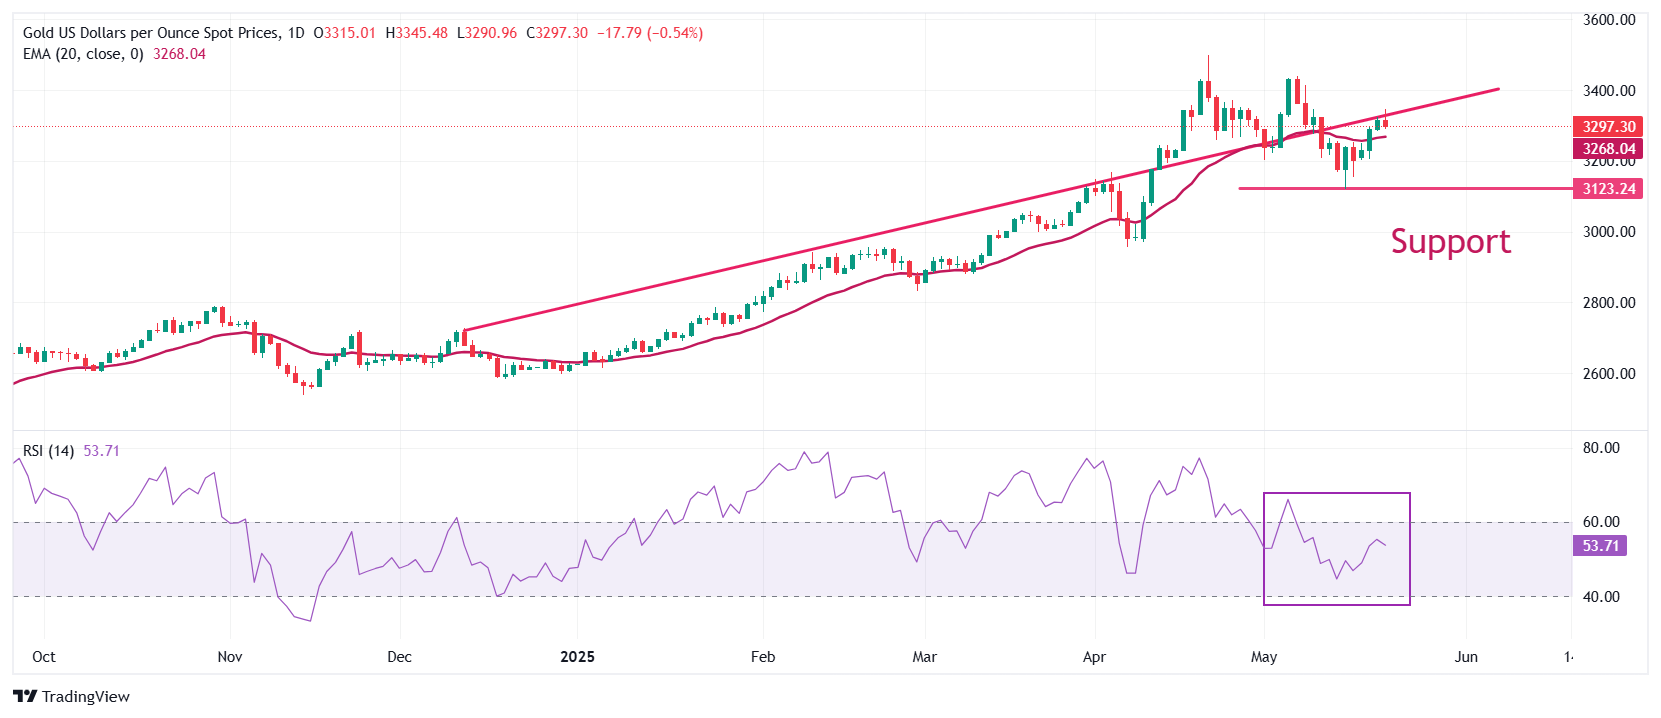The image size is (1661, 718).
Task: Click the 2600.00 price scale label
Action: [x=1609, y=374]
